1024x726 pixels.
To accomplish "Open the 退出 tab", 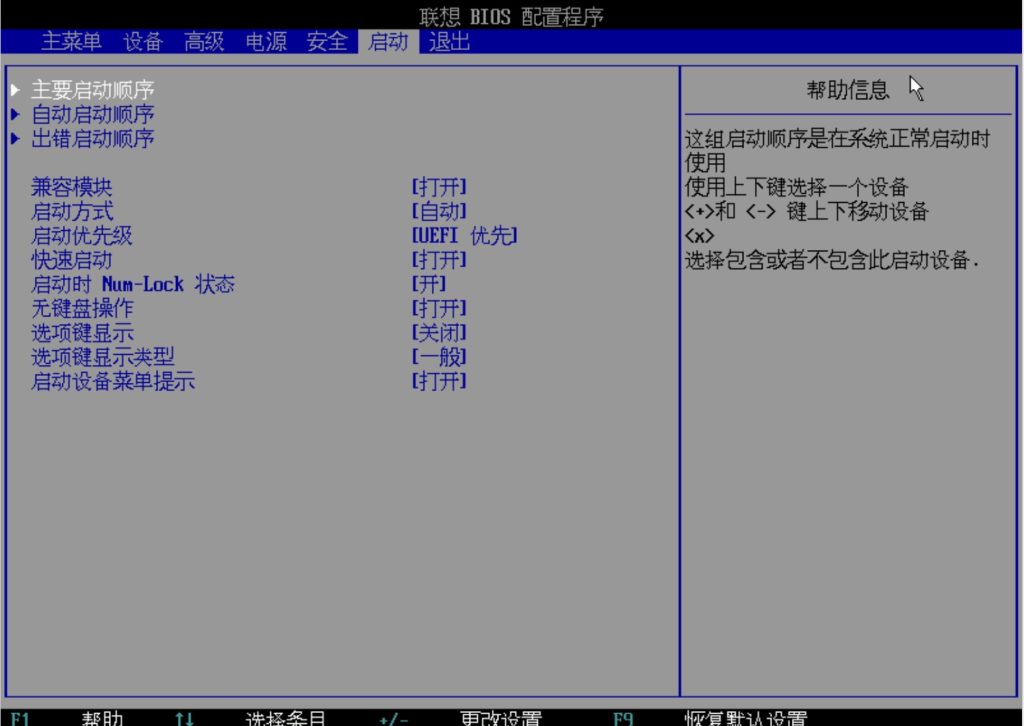I will pyautogui.click(x=449, y=42).
